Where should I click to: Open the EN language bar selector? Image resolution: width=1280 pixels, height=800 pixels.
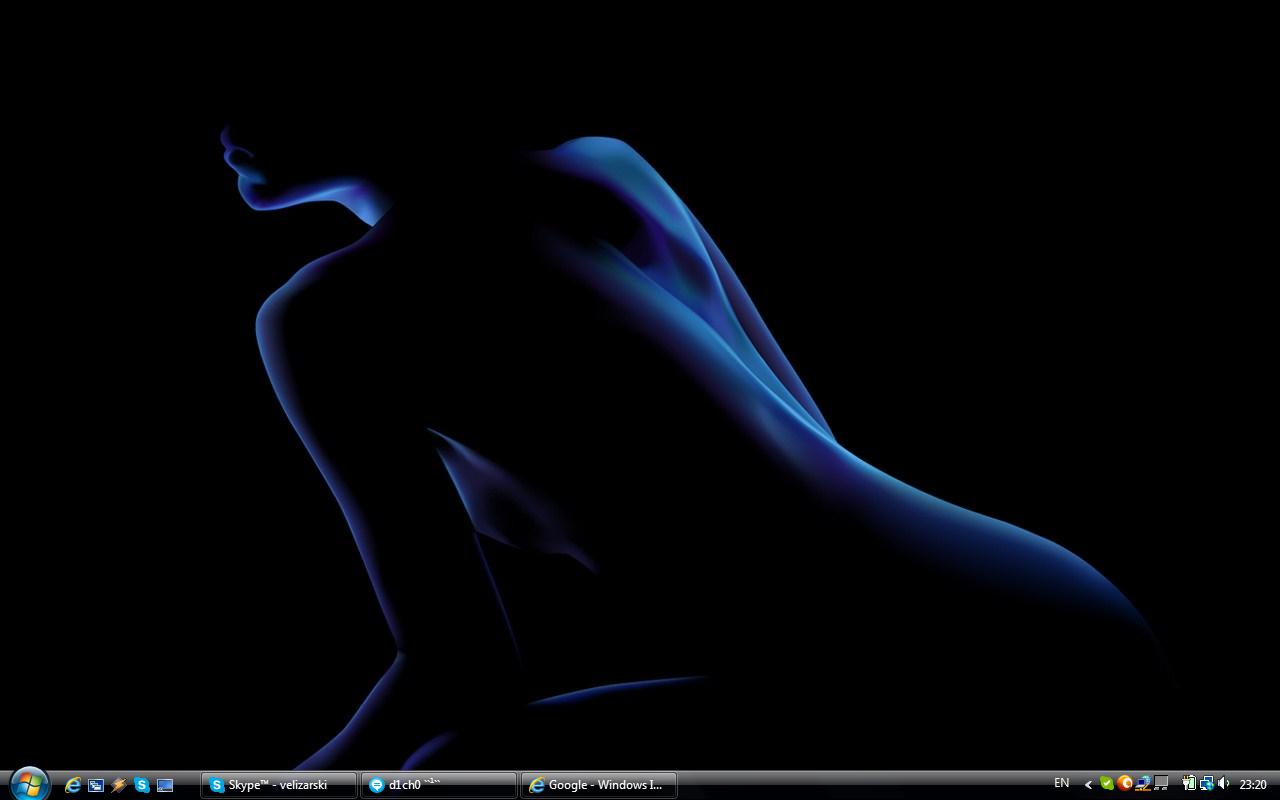[x=1061, y=784]
